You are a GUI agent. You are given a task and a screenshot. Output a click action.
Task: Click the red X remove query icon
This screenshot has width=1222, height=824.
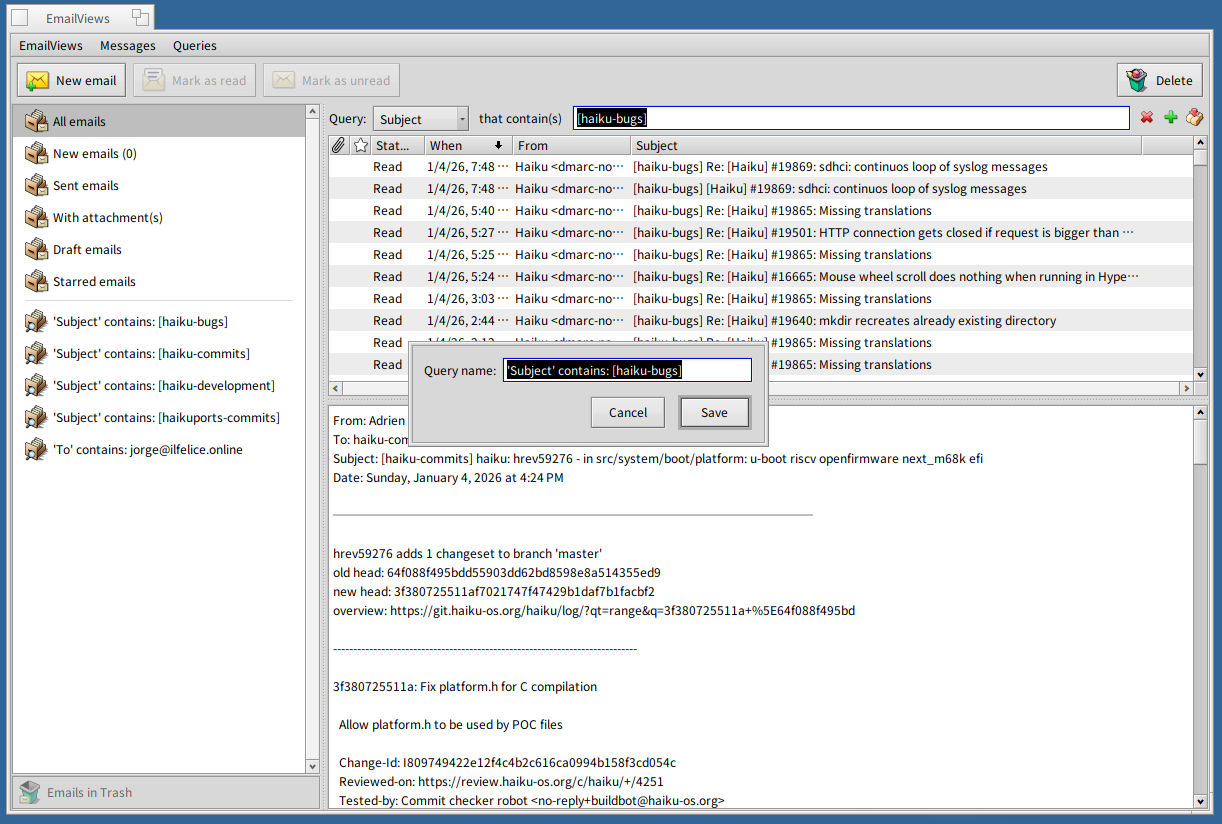click(1147, 118)
